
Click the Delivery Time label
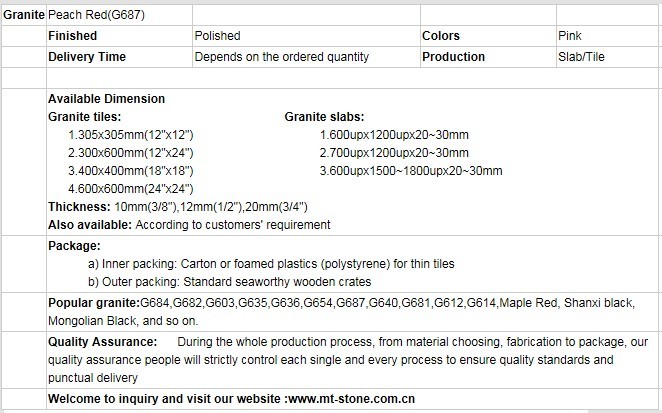[x=87, y=57]
